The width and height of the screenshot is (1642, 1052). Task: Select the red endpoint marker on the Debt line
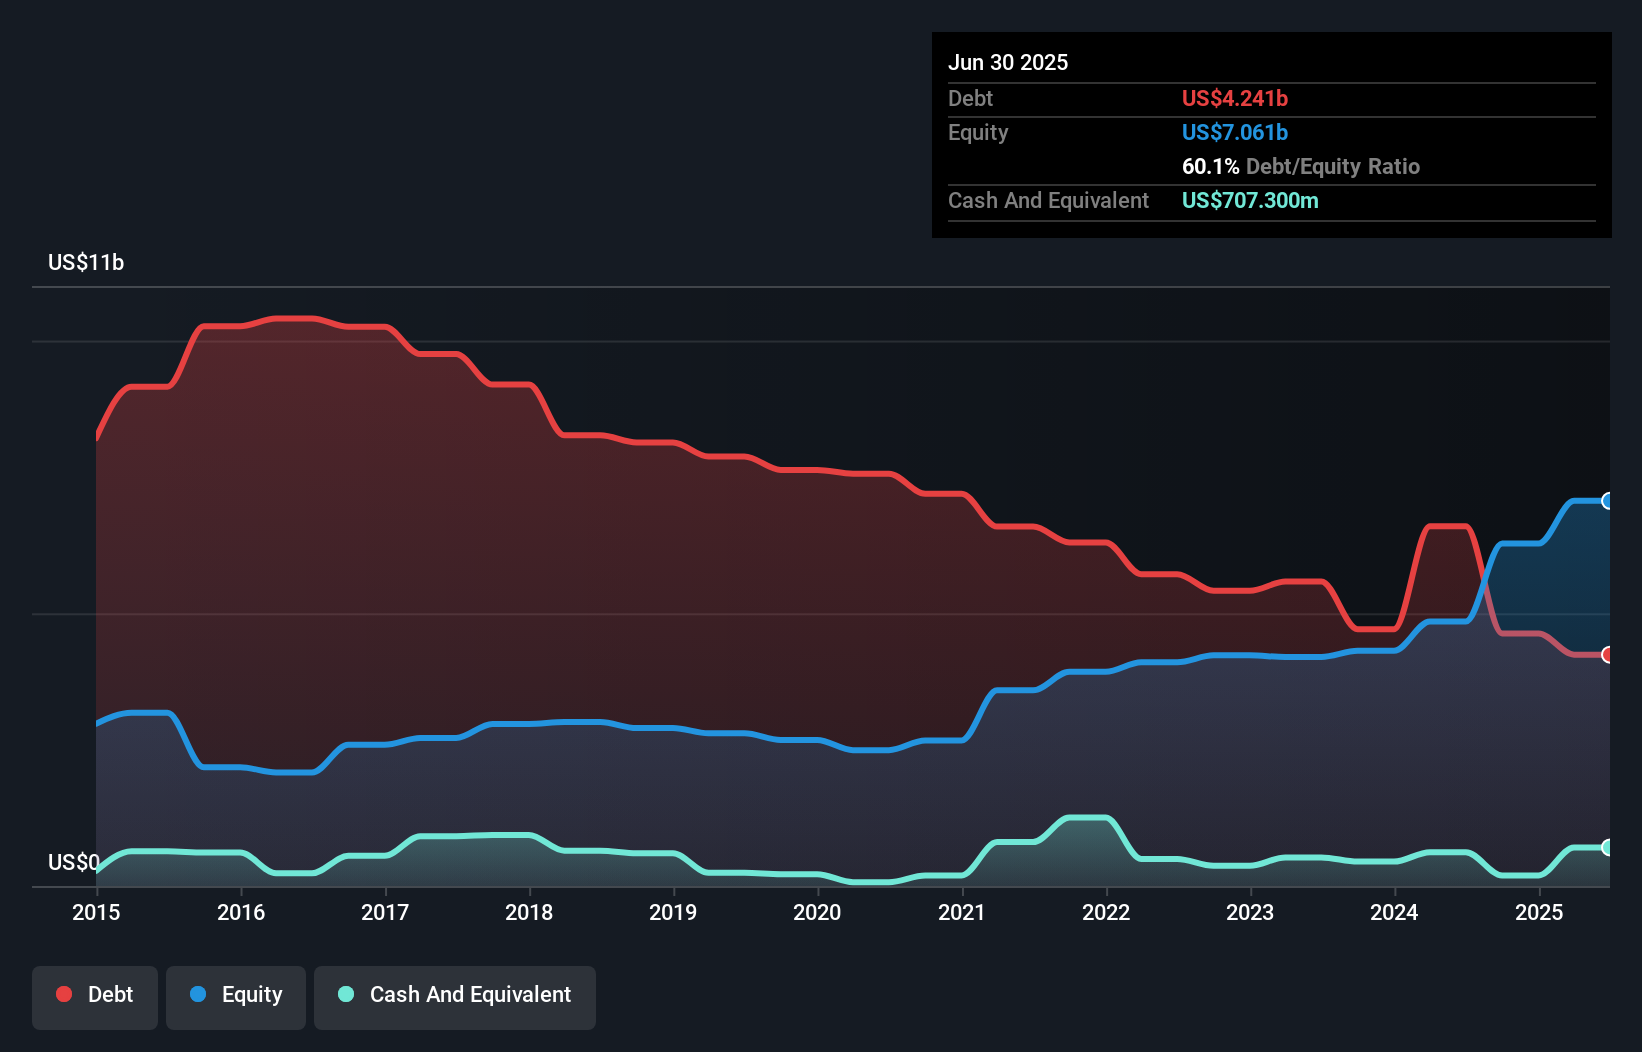pyautogui.click(x=1607, y=655)
